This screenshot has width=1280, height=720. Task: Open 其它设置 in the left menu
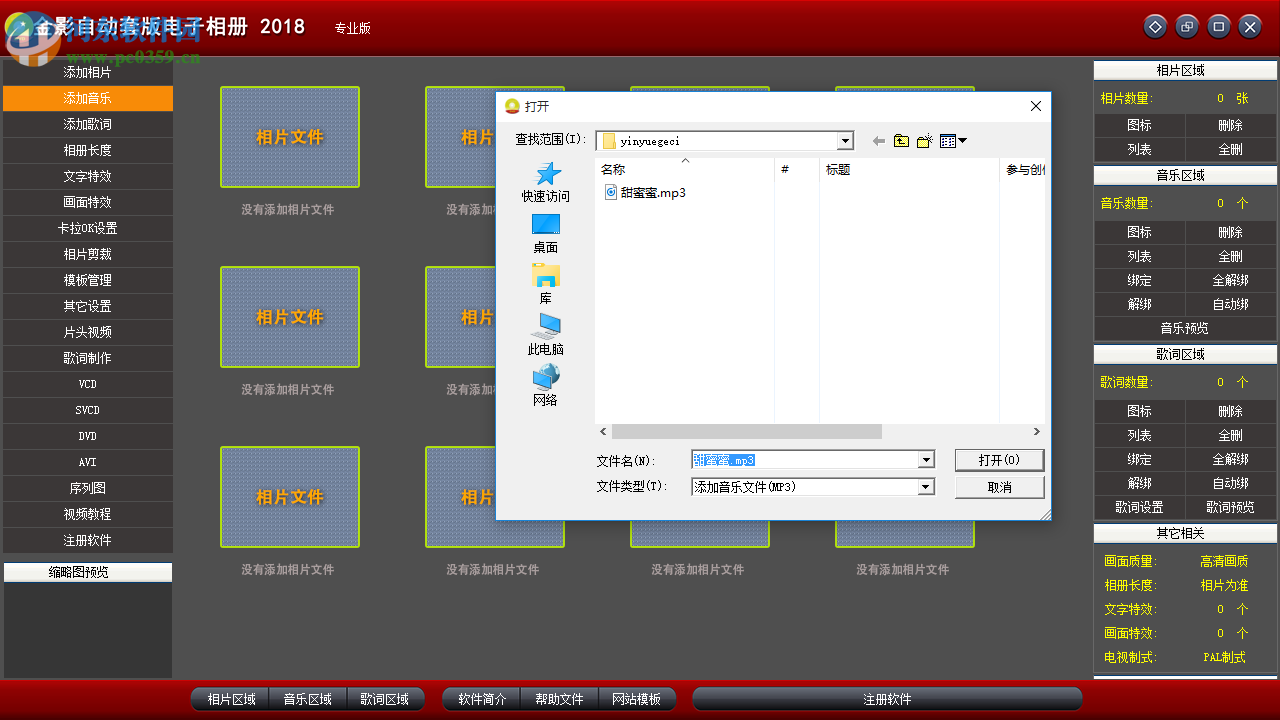(x=88, y=306)
